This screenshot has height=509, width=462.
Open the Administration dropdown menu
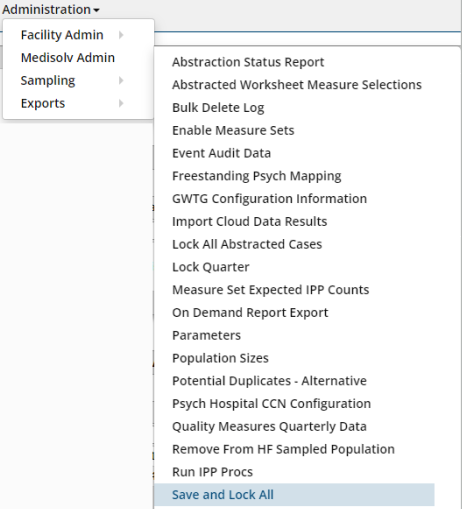point(51,9)
